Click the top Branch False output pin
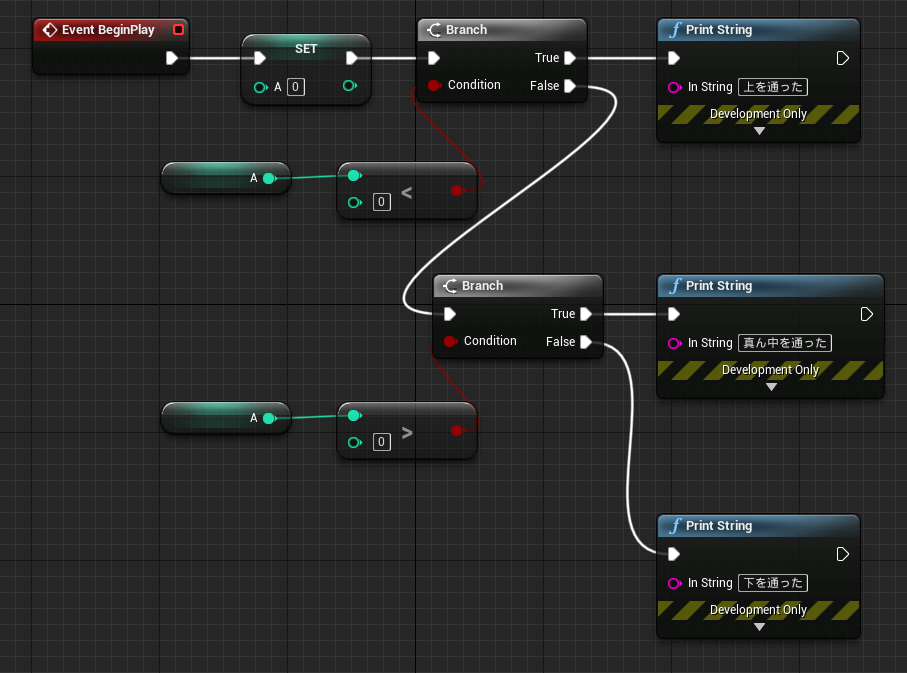907x673 pixels. (570, 86)
